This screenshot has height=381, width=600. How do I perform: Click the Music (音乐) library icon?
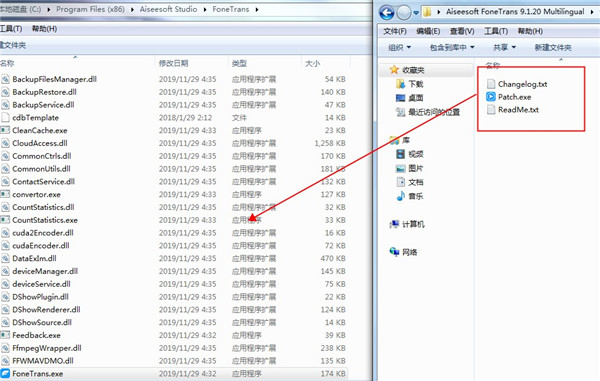coord(400,196)
